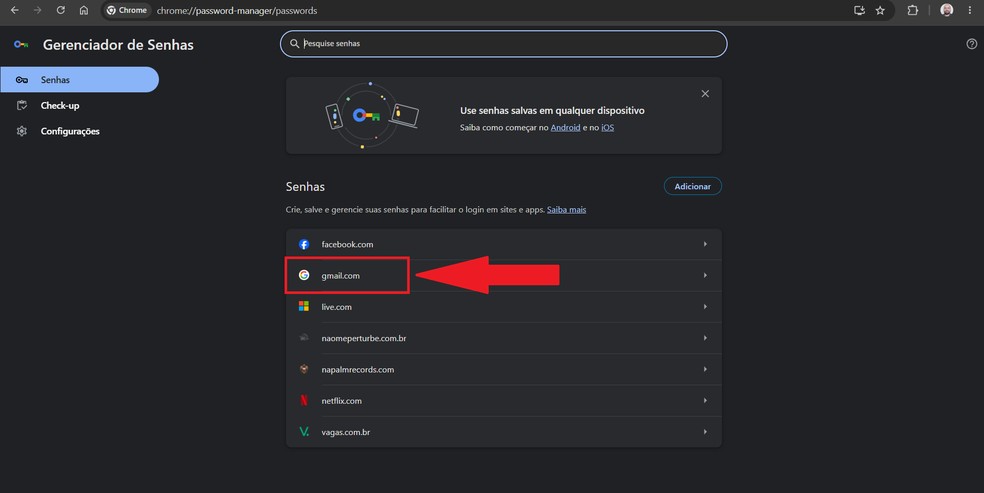Screen dimensions: 984x493
Task: Select the Senhas sidebar tab
Action: (x=79, y=80)
